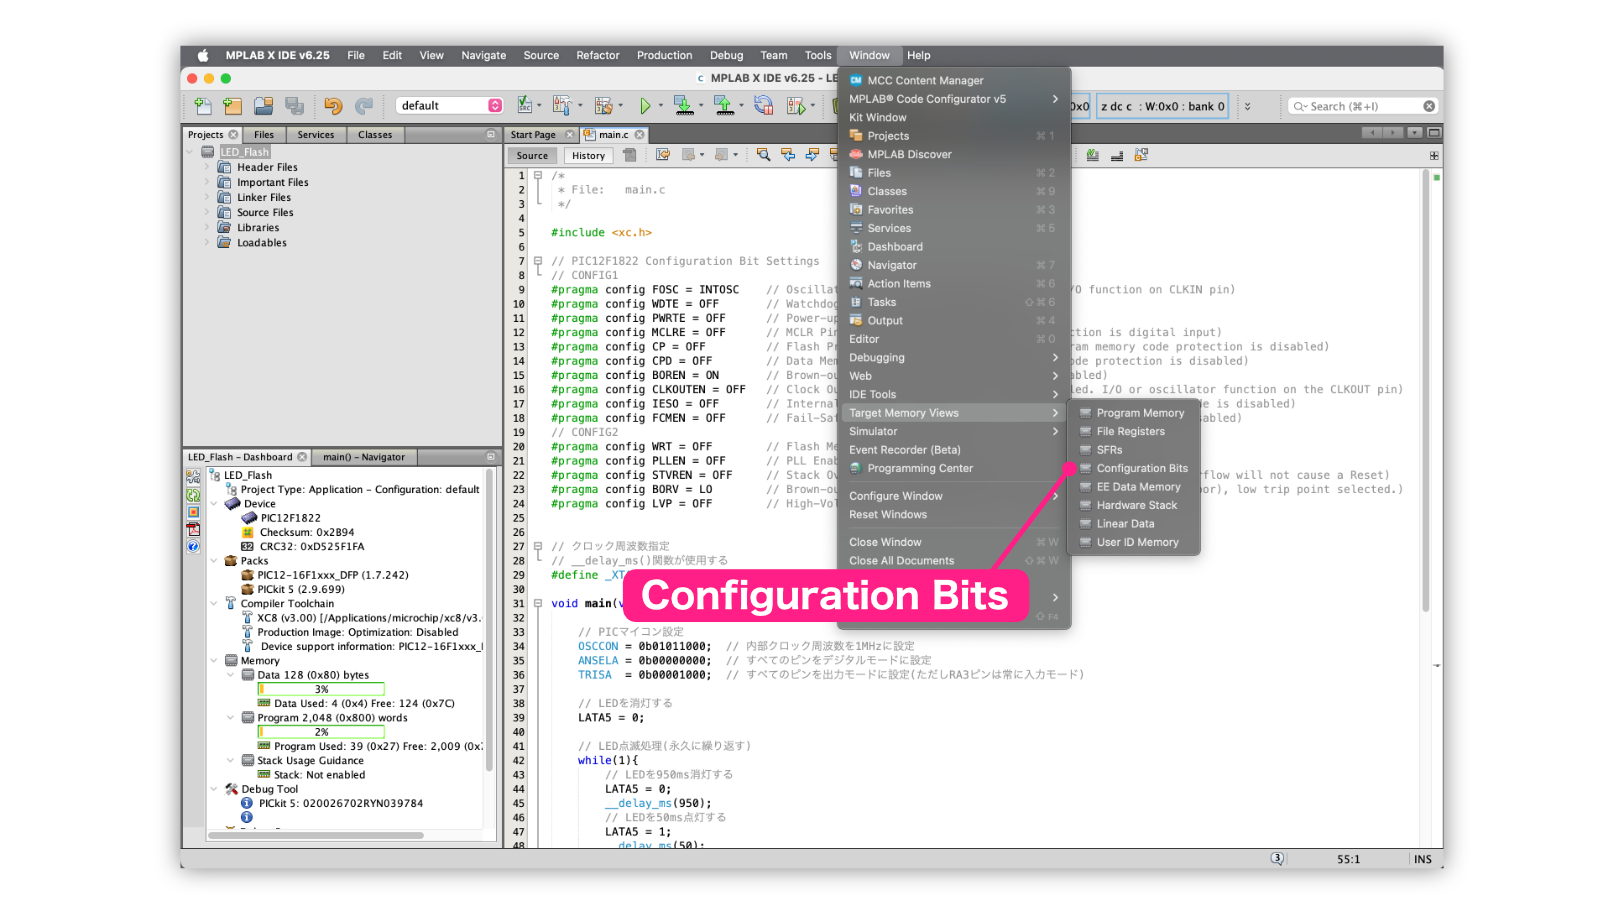The height and width of the screenshot is (914, 1624).
Task: Choose SFRs from Target Memory Views
Action: [1134, 450]
